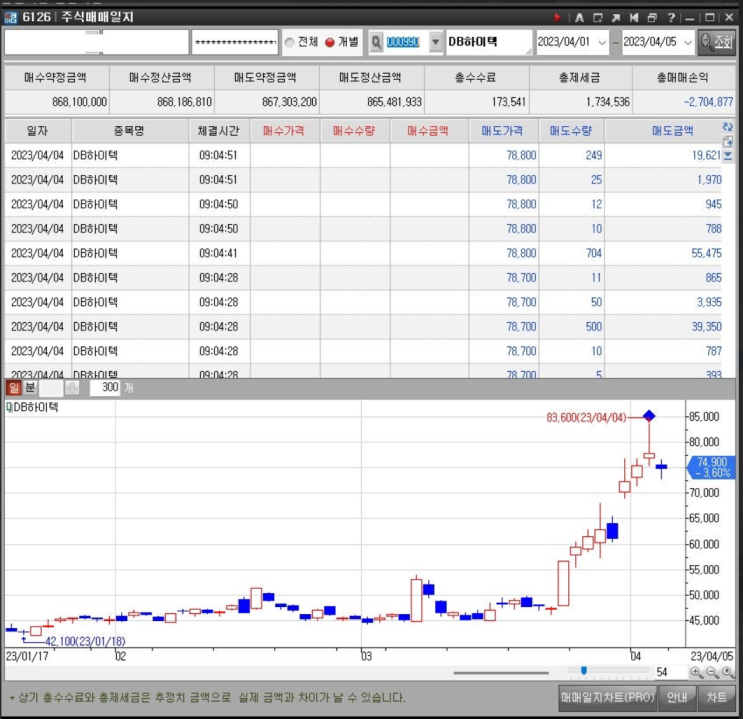This screenshot has width=743, height=719.
Task: Click the font size A icon in title bar
Action: (x=578, y=17)
